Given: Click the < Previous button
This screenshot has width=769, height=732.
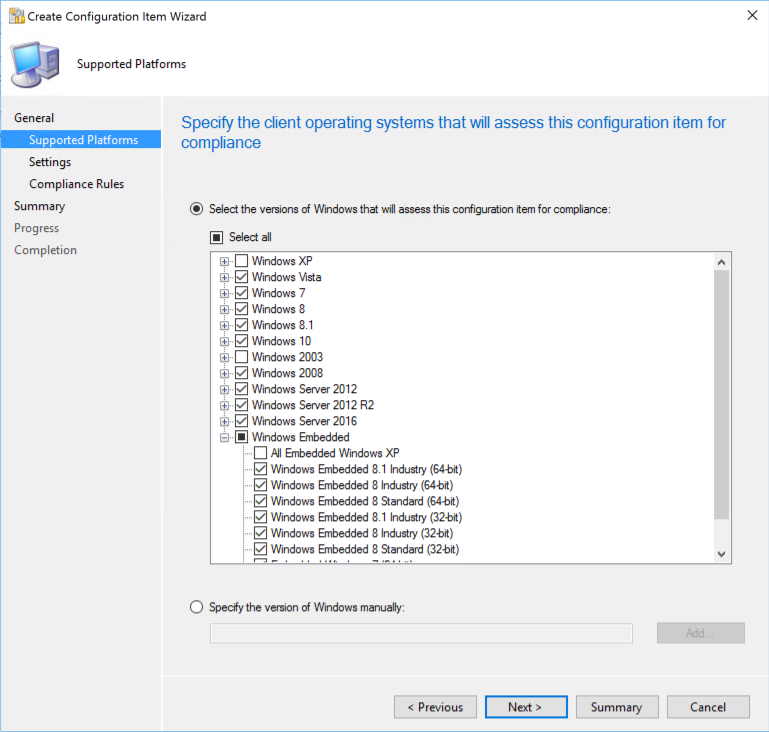Looking at the screenshot, I should (435, 707).
